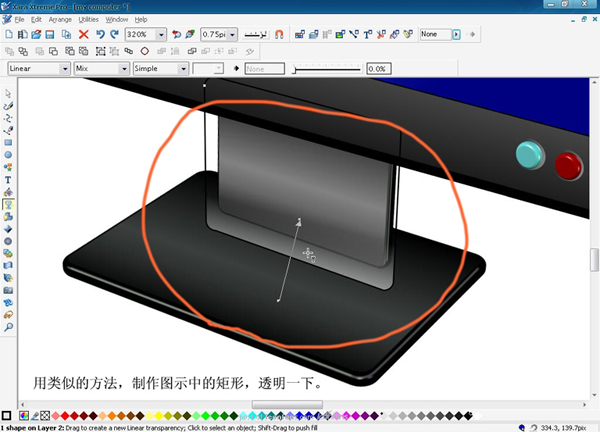Open the Linear transparency shape dropdown
This screenshot has width=600, height=432.
[65, 69]
